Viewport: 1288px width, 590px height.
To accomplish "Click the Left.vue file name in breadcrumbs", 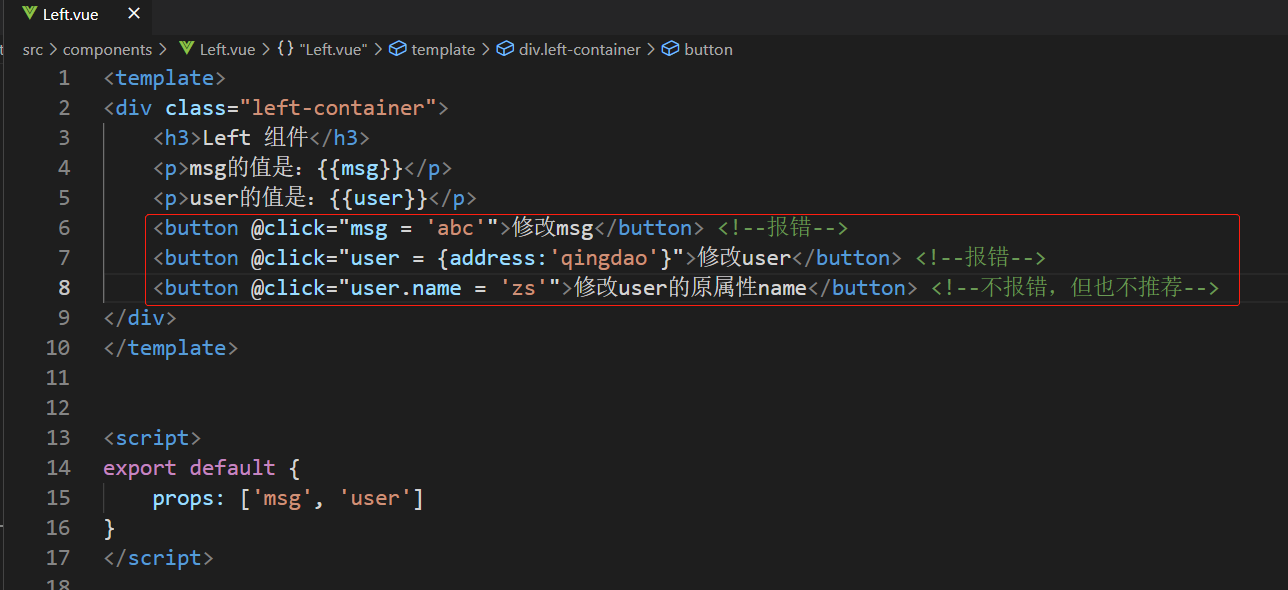I will tap(227, 49).
